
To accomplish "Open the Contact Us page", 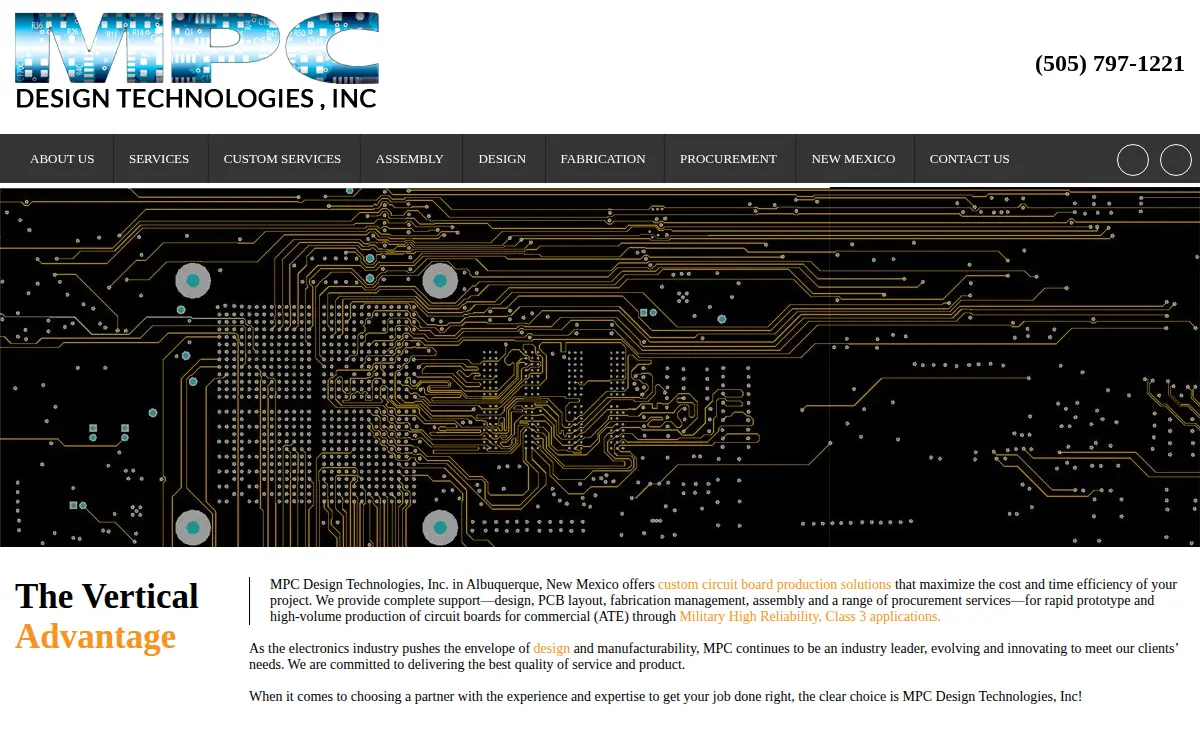I will (x=969, y=159).
